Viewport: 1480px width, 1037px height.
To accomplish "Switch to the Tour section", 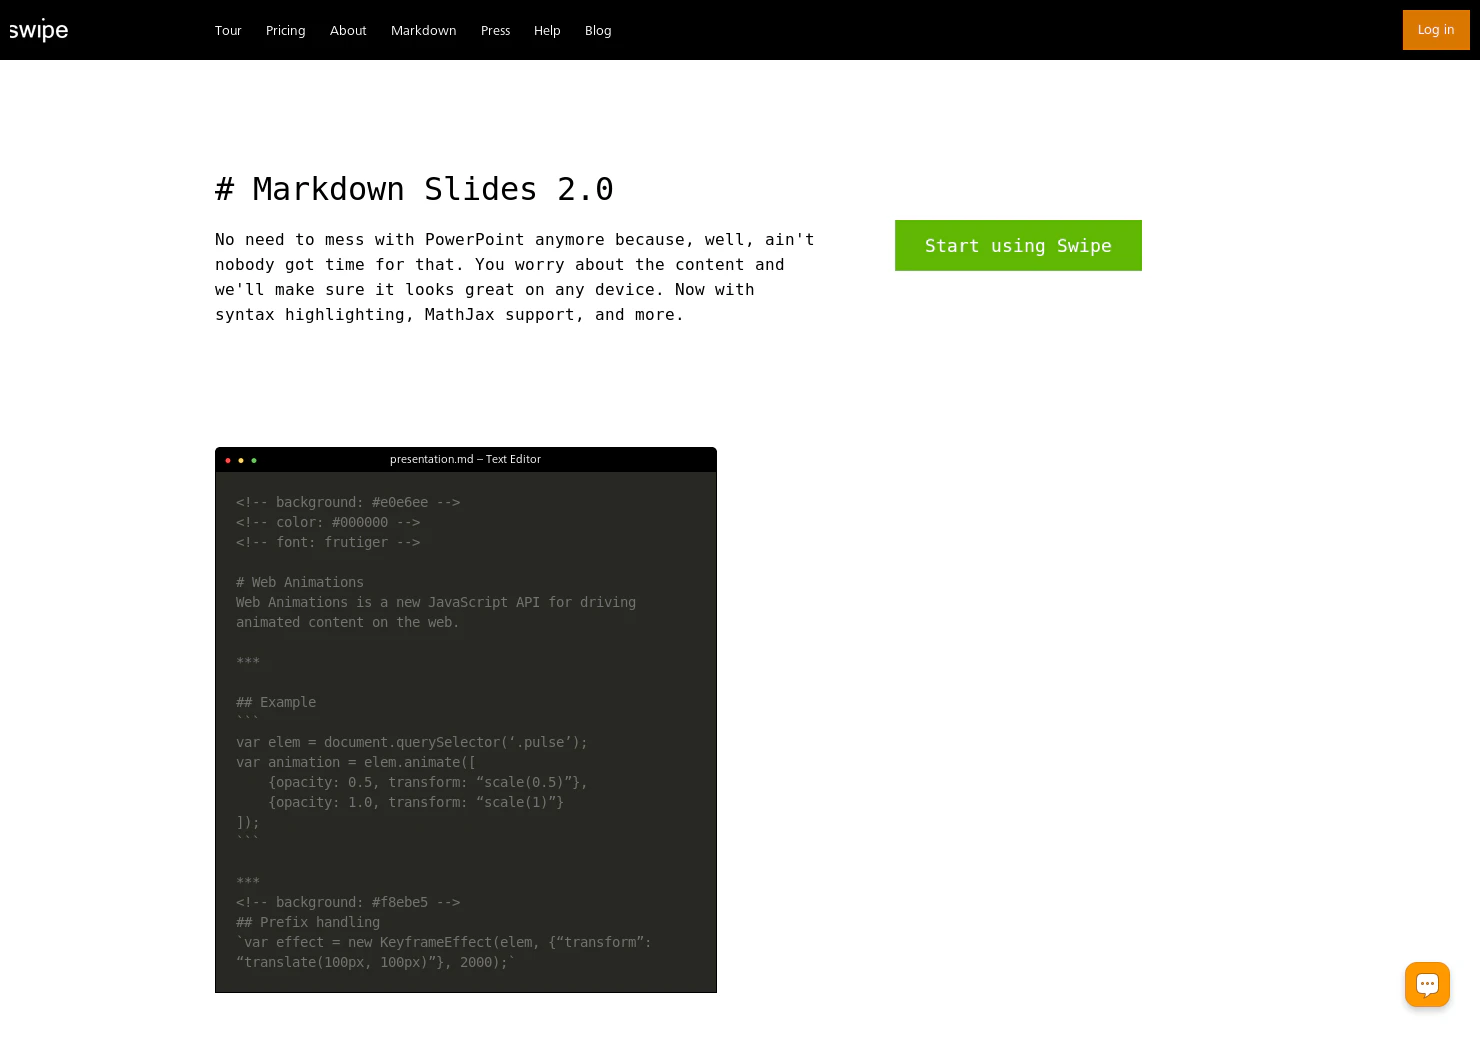I will pos(228,30).
